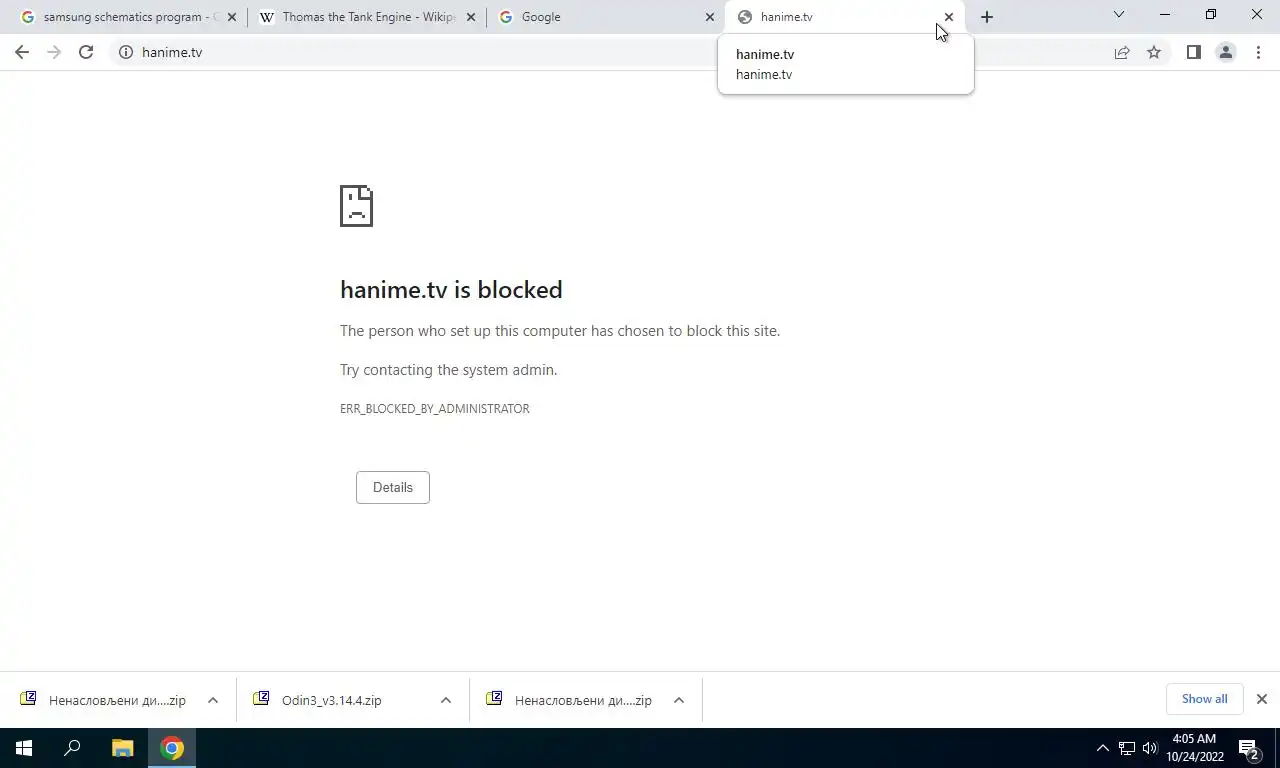Viewport: 1280px width, 768px height.
Task: Open the side panel icon
Action: [x=1193, y=52]
